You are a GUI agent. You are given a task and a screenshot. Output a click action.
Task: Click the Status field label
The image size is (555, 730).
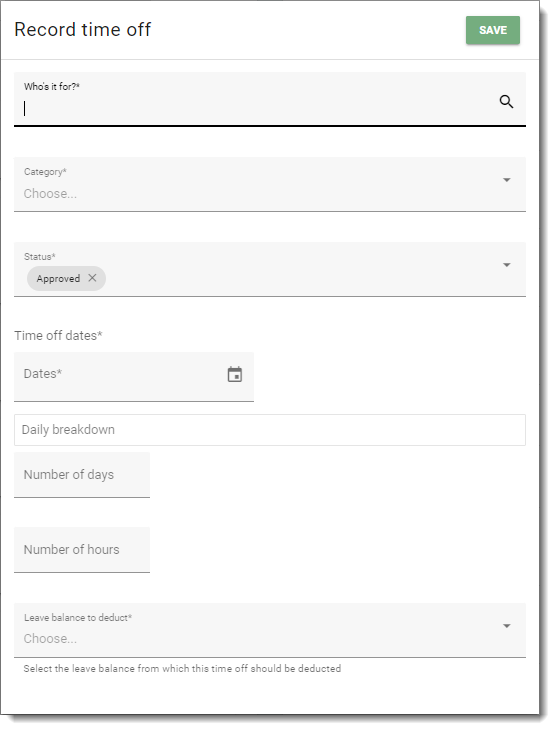coord(40,257)
